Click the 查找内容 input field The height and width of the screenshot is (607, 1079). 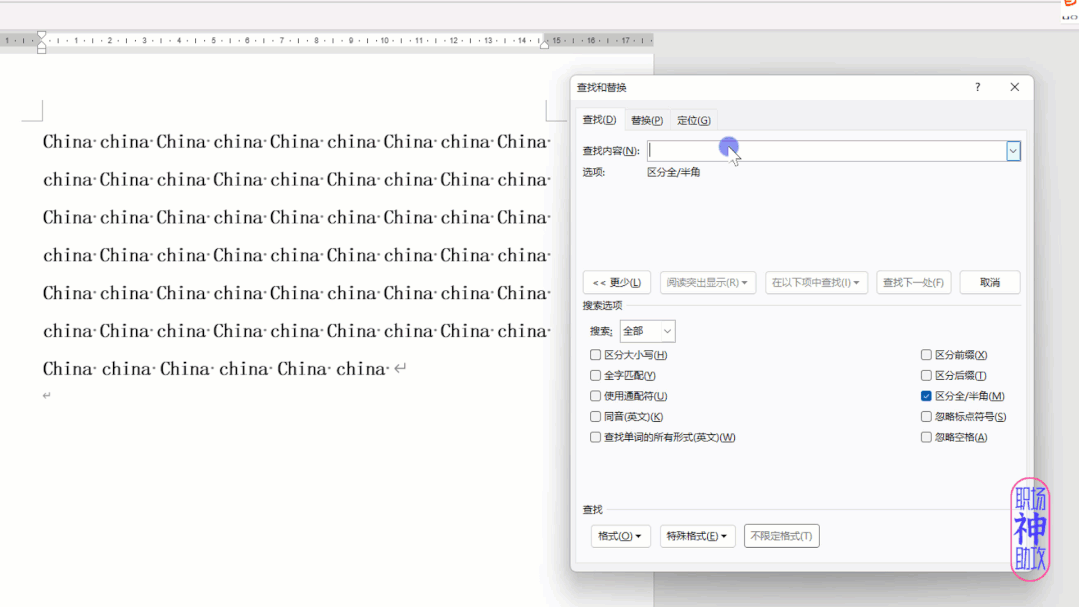coord(826,151)
